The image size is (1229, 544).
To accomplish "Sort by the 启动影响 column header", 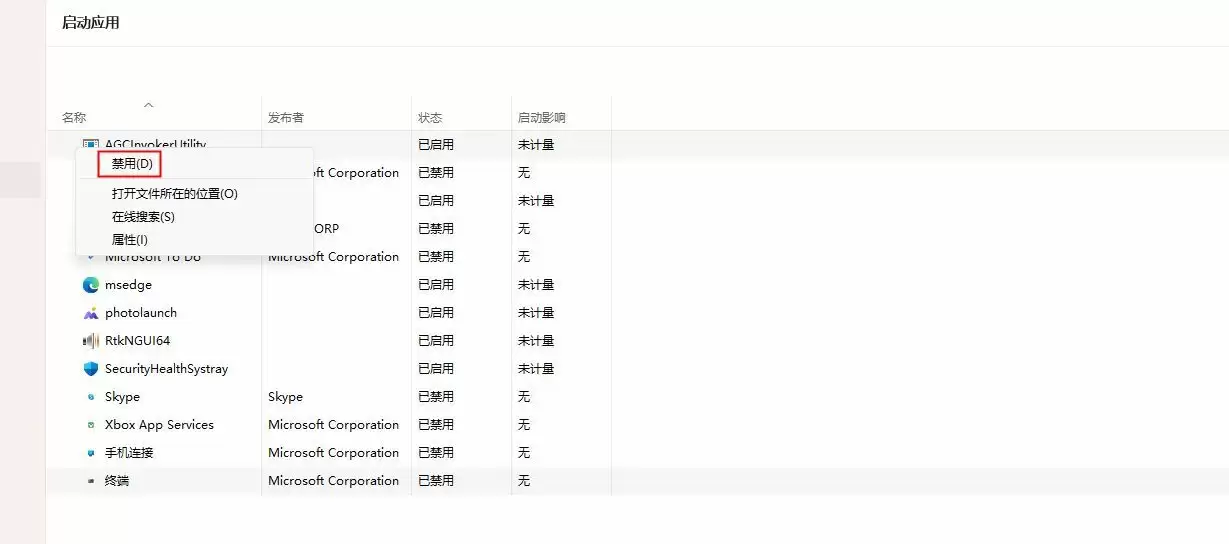I will (542, 118).
